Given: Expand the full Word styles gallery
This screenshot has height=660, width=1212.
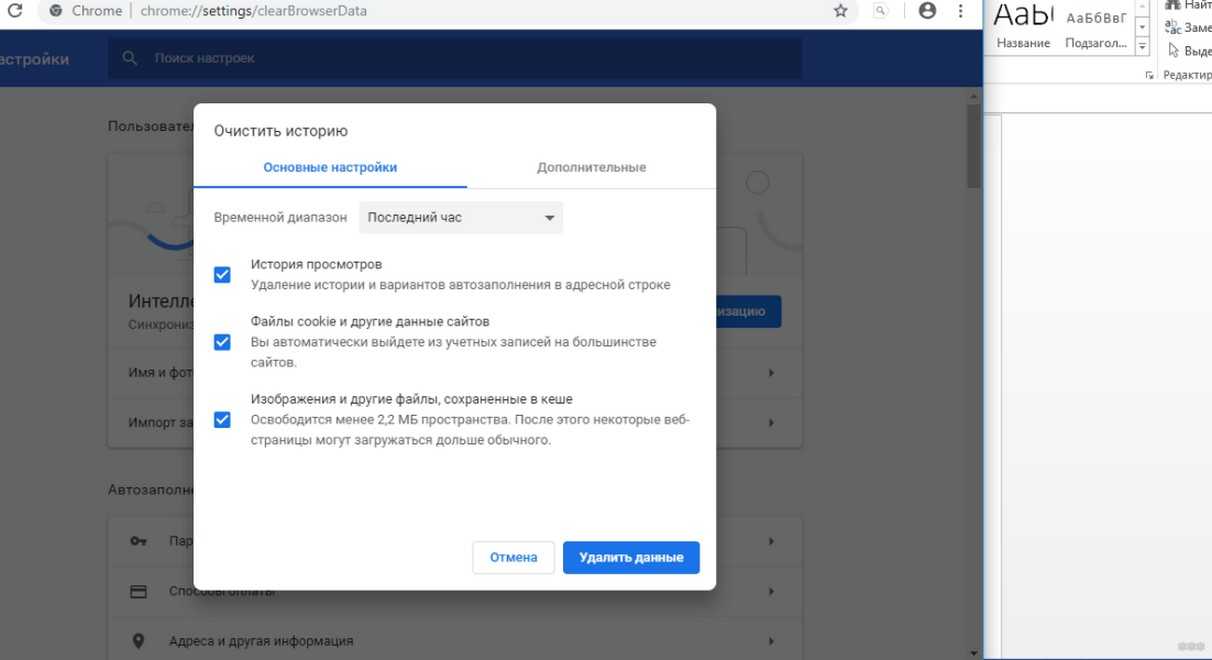Looking at the screenshot, I should coord(1143,48).
